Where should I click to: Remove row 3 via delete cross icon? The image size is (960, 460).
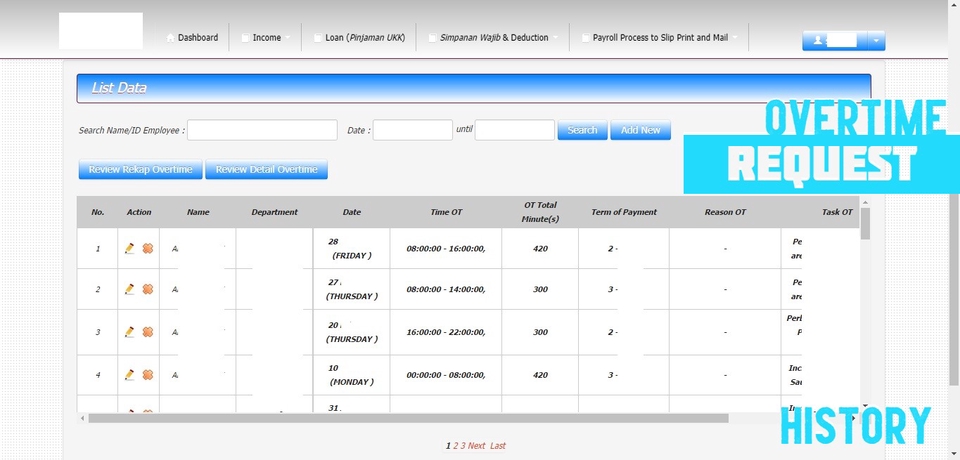pyautogui.click(x=148, y=331)
